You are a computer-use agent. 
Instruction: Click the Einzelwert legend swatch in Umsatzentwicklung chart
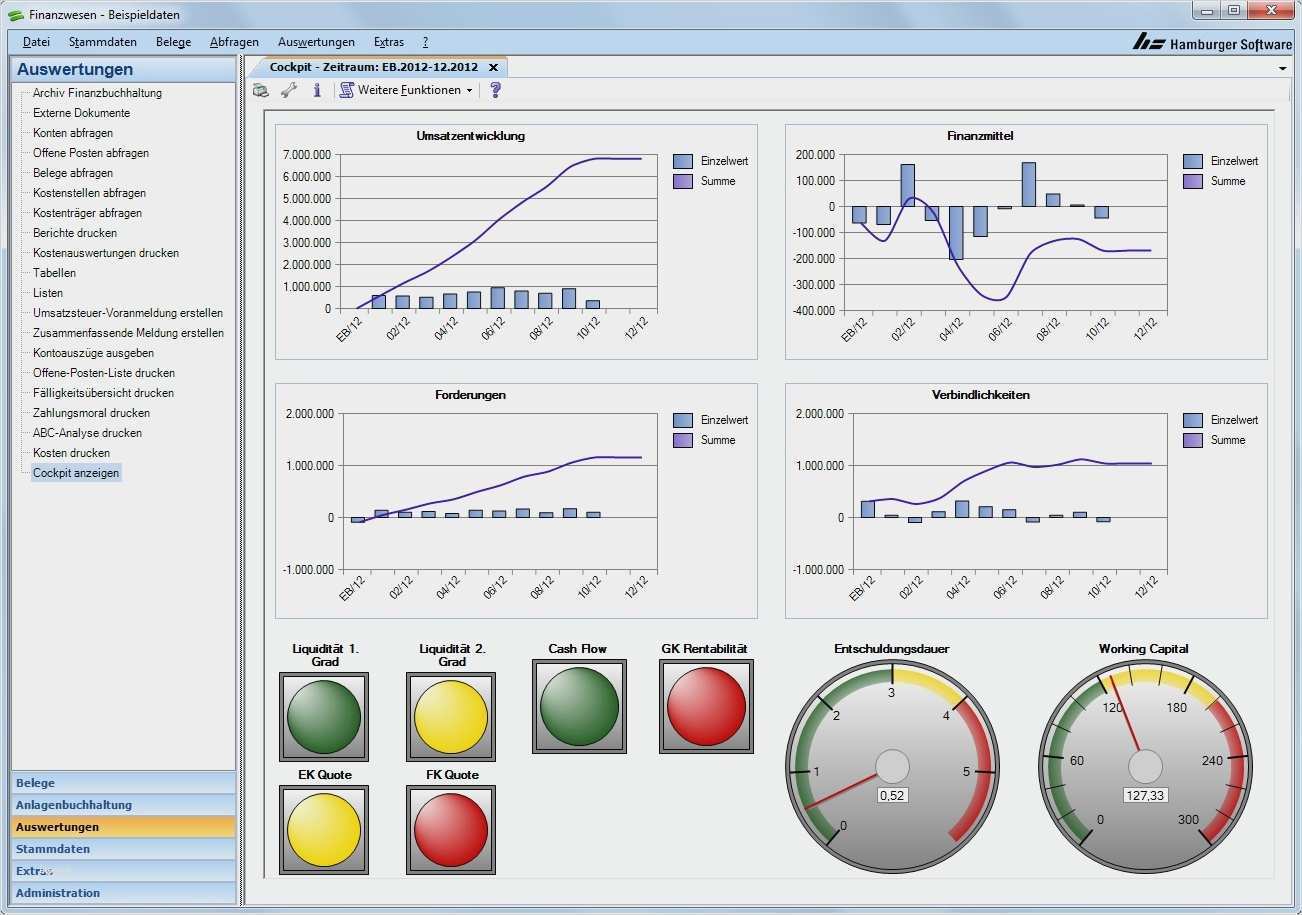[683, 161]
